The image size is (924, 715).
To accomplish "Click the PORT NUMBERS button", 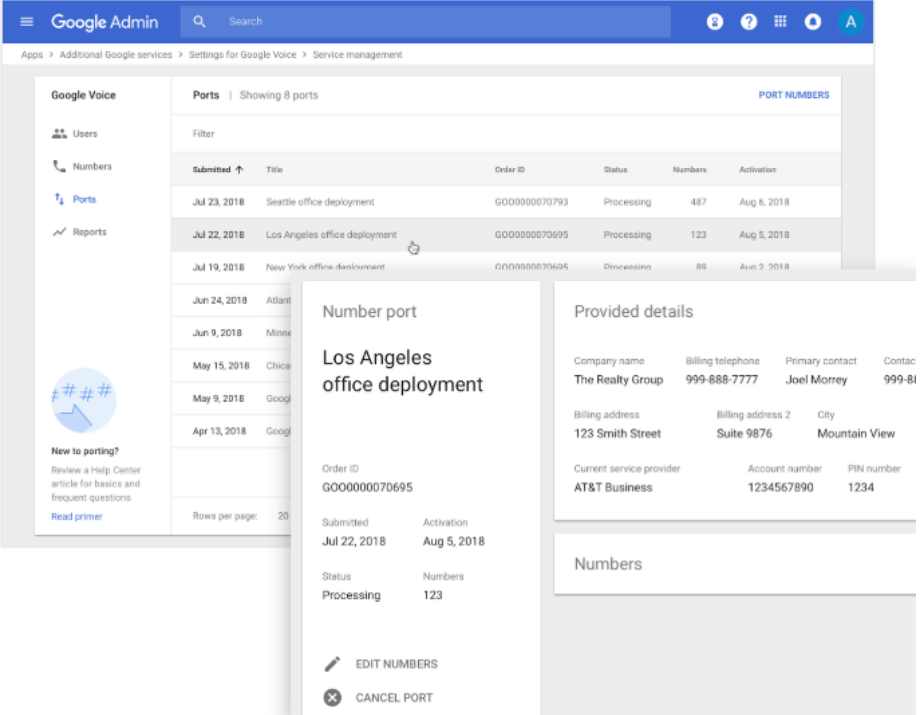I will 793,95.
